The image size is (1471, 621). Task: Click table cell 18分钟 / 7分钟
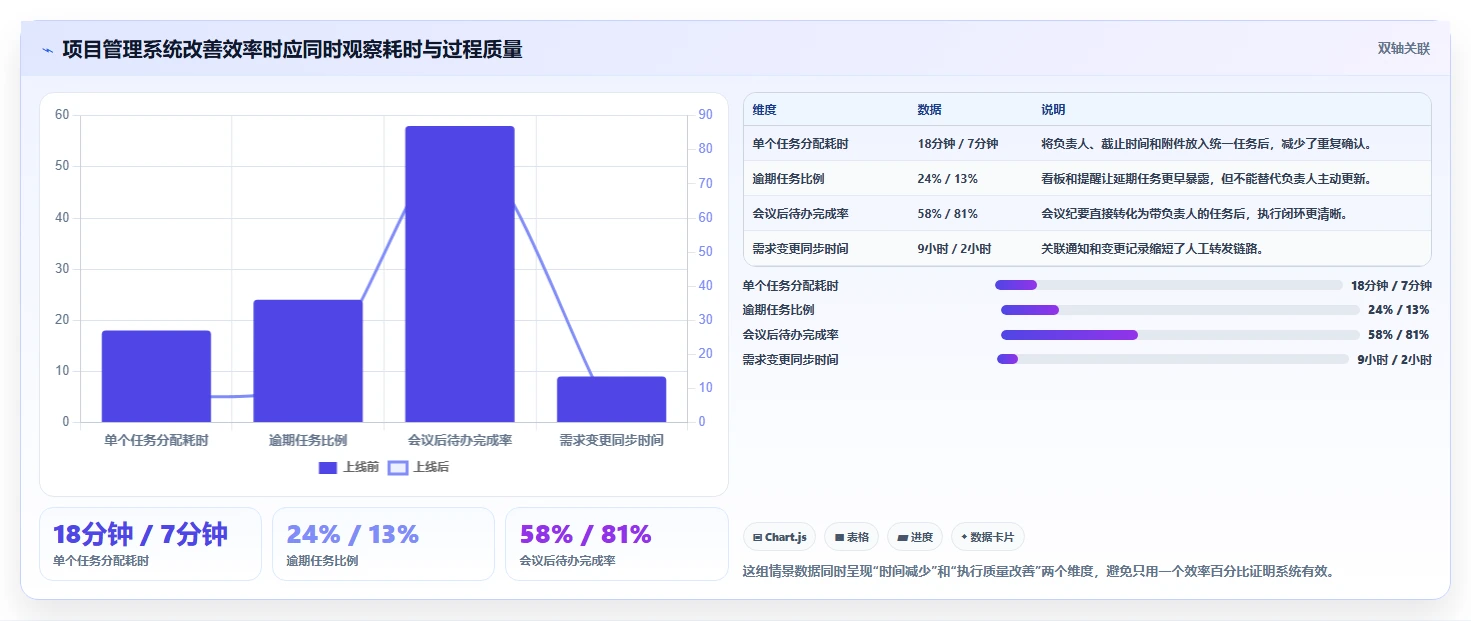point(957,144)
